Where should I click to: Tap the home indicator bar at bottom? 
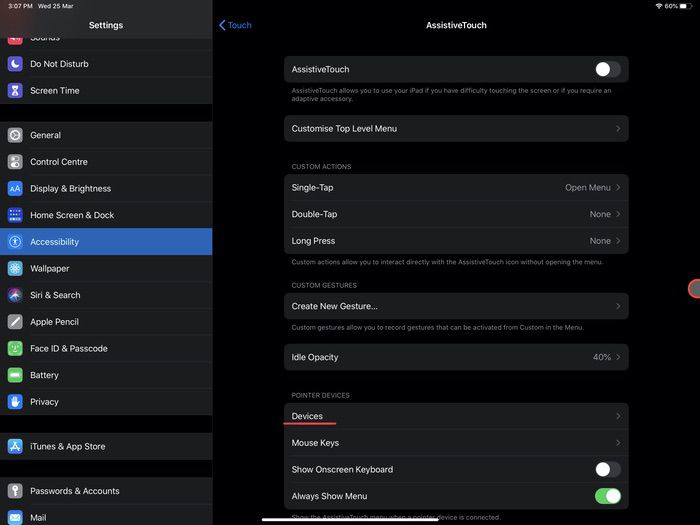tap(350, 519)
